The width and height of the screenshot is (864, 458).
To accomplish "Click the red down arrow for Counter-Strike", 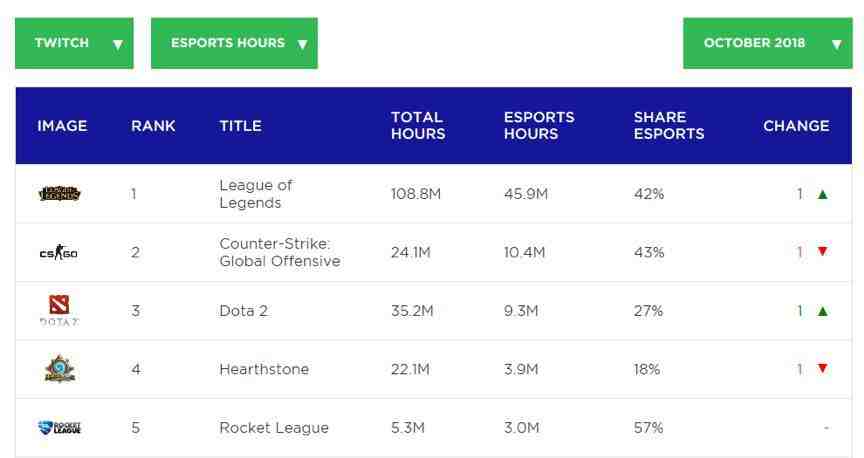I will (x=823, y=251).
